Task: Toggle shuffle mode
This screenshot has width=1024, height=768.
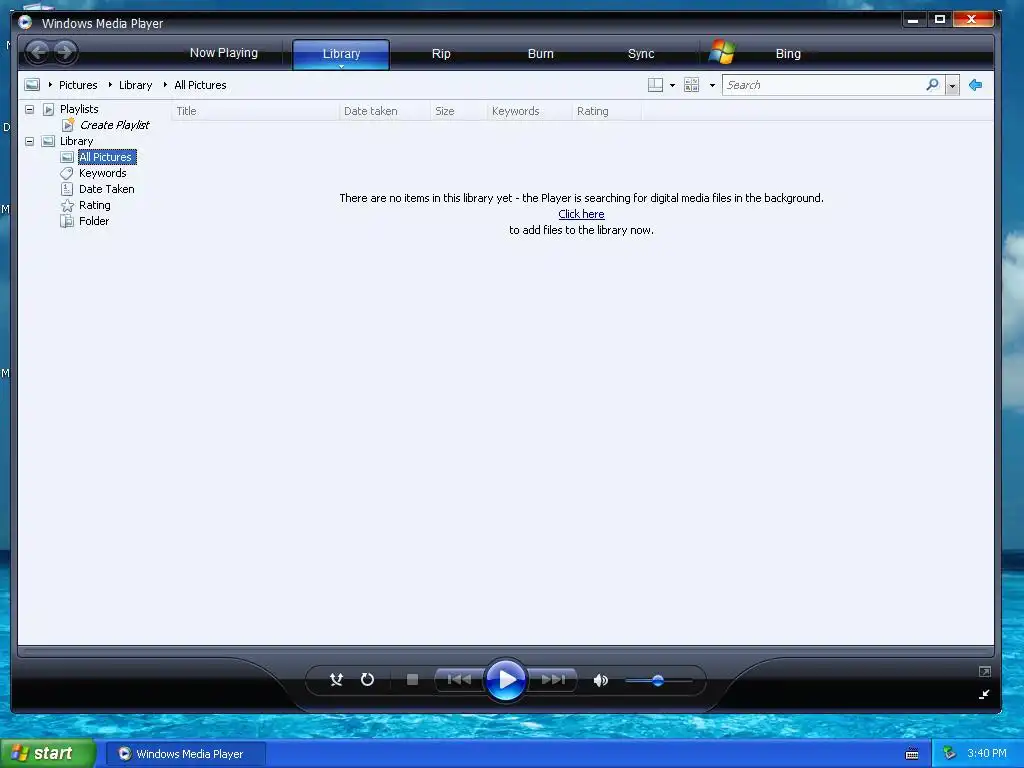Action: point(336,680)
